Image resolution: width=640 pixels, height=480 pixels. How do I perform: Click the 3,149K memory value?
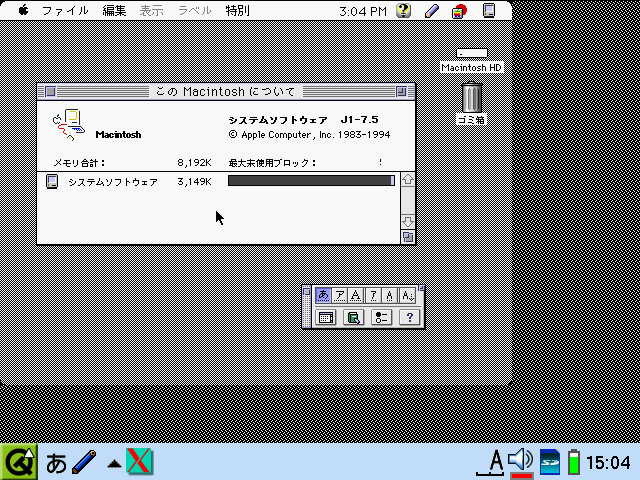pyautogui.click(x=194, y=182)
